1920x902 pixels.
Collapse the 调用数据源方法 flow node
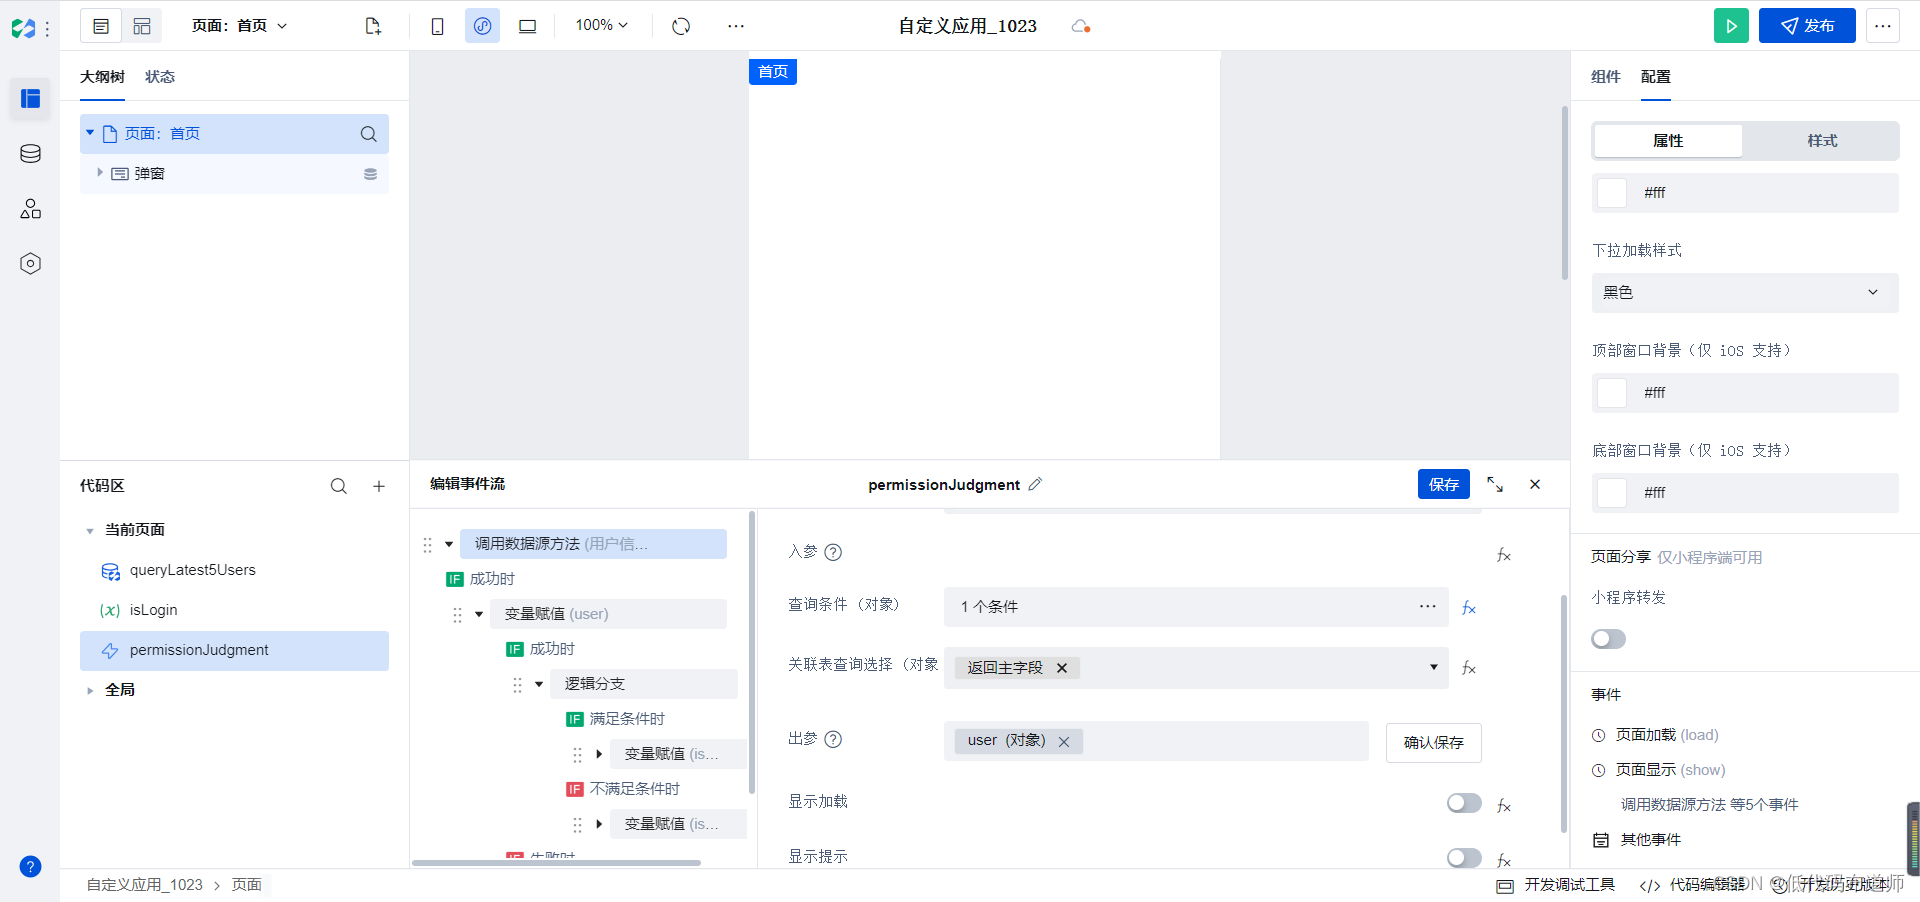coord(449,545)
